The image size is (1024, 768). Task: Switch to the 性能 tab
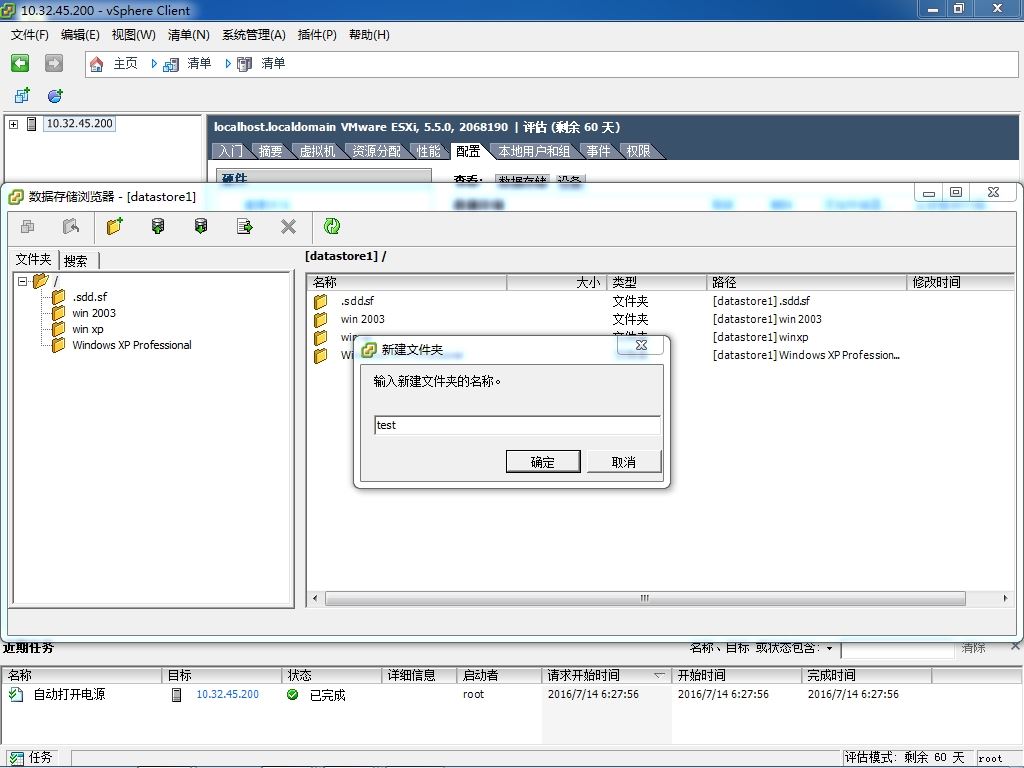(x=428, y=151)
